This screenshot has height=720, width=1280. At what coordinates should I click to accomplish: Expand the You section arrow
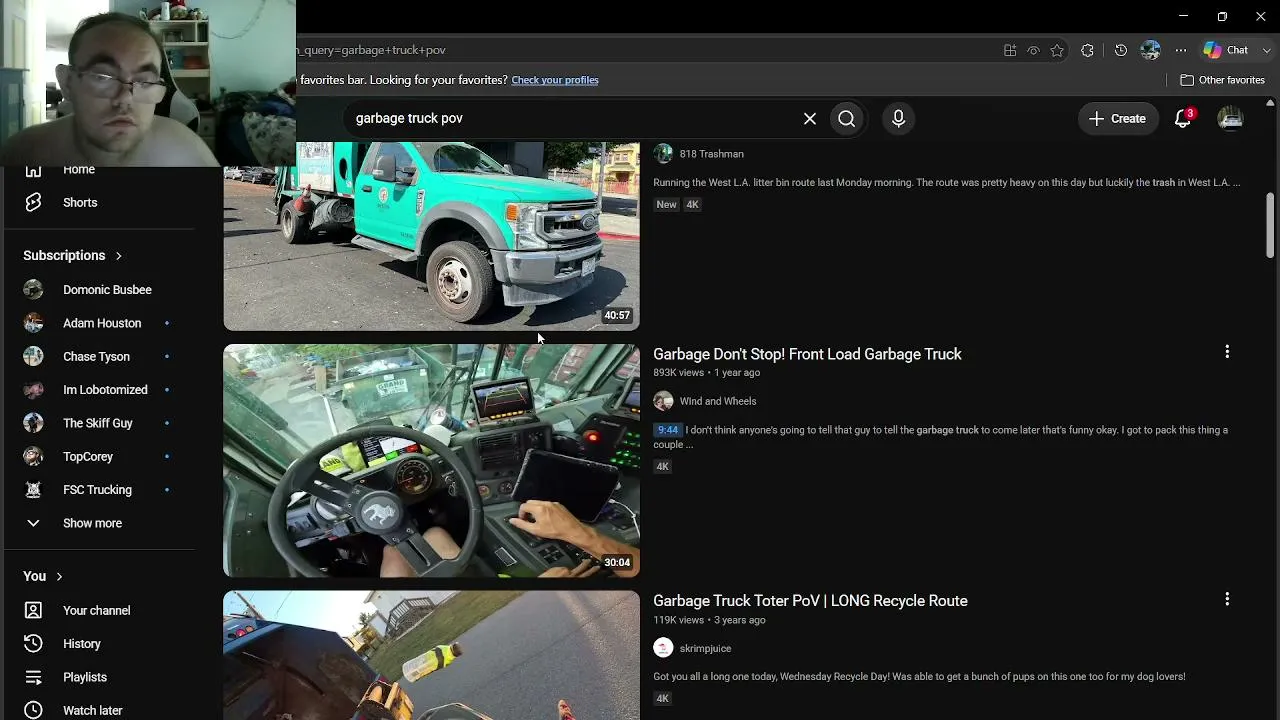(59, 577)
